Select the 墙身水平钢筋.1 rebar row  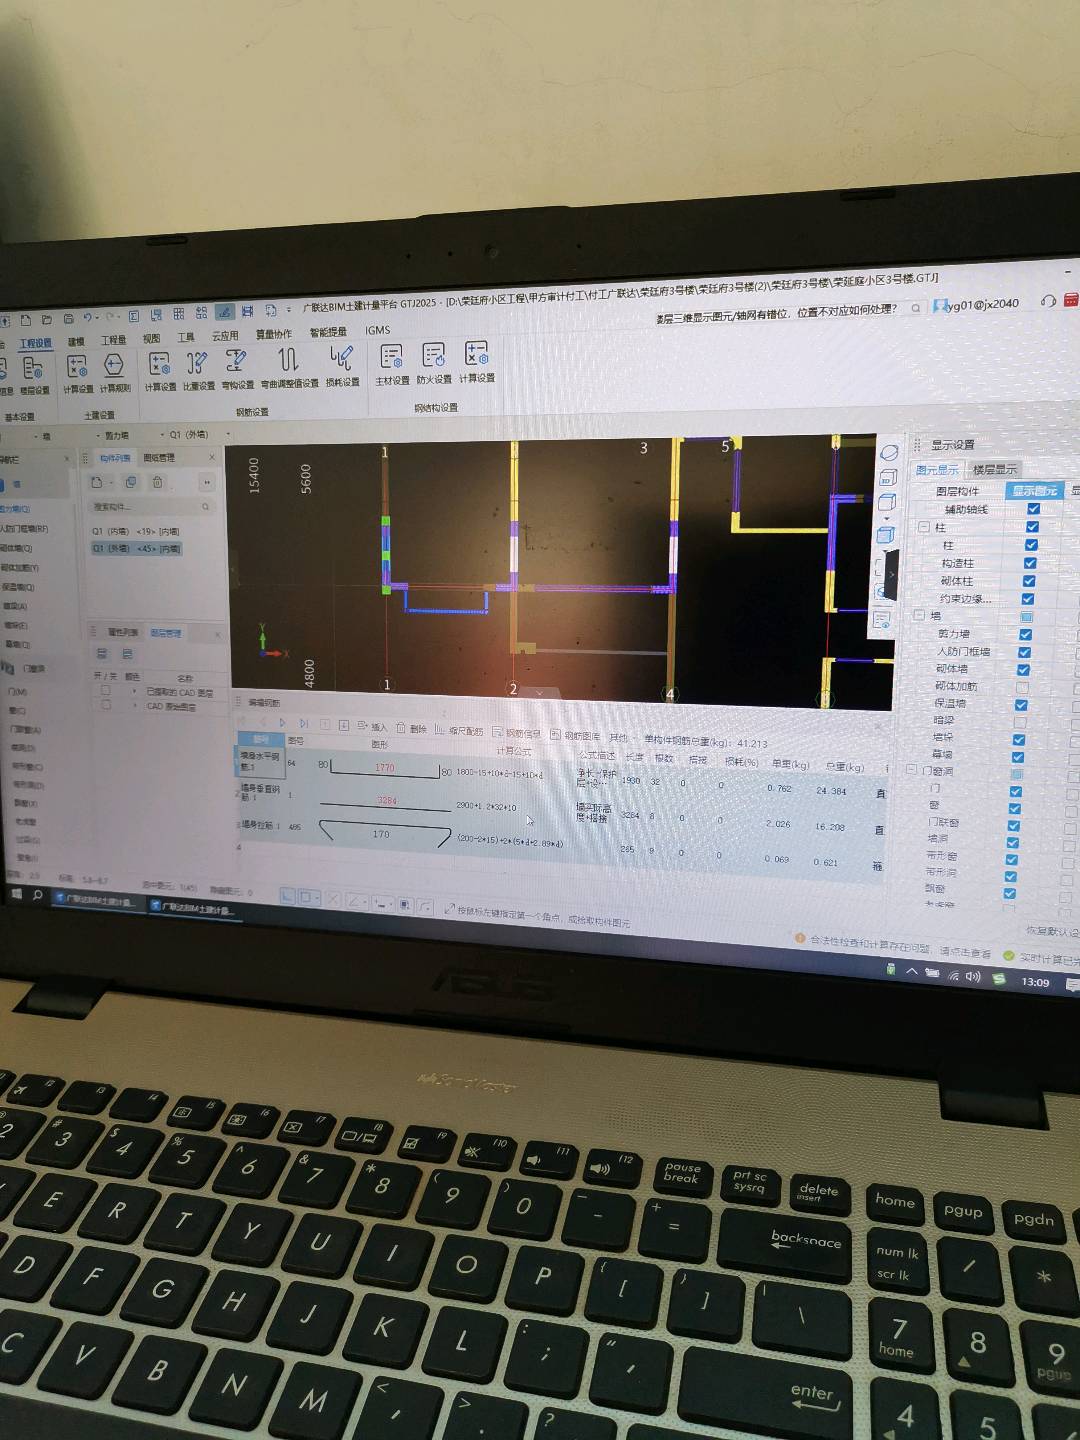pyautogui.click(x=260, y=762)
